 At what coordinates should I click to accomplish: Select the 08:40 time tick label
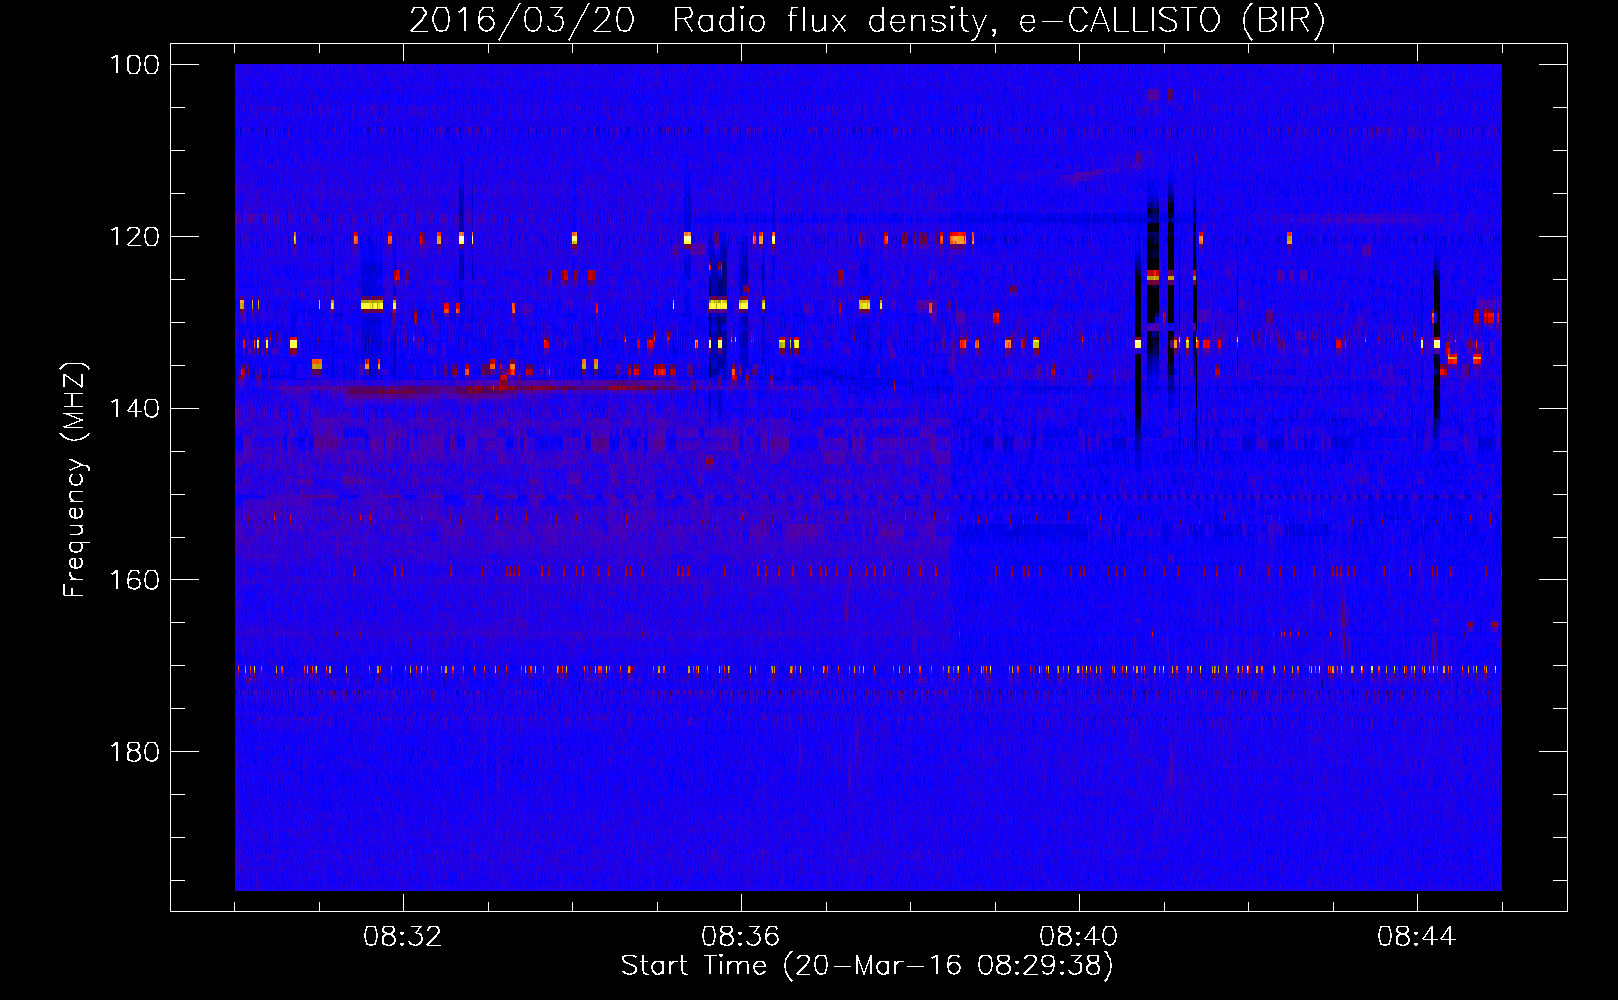[1079, 937]
